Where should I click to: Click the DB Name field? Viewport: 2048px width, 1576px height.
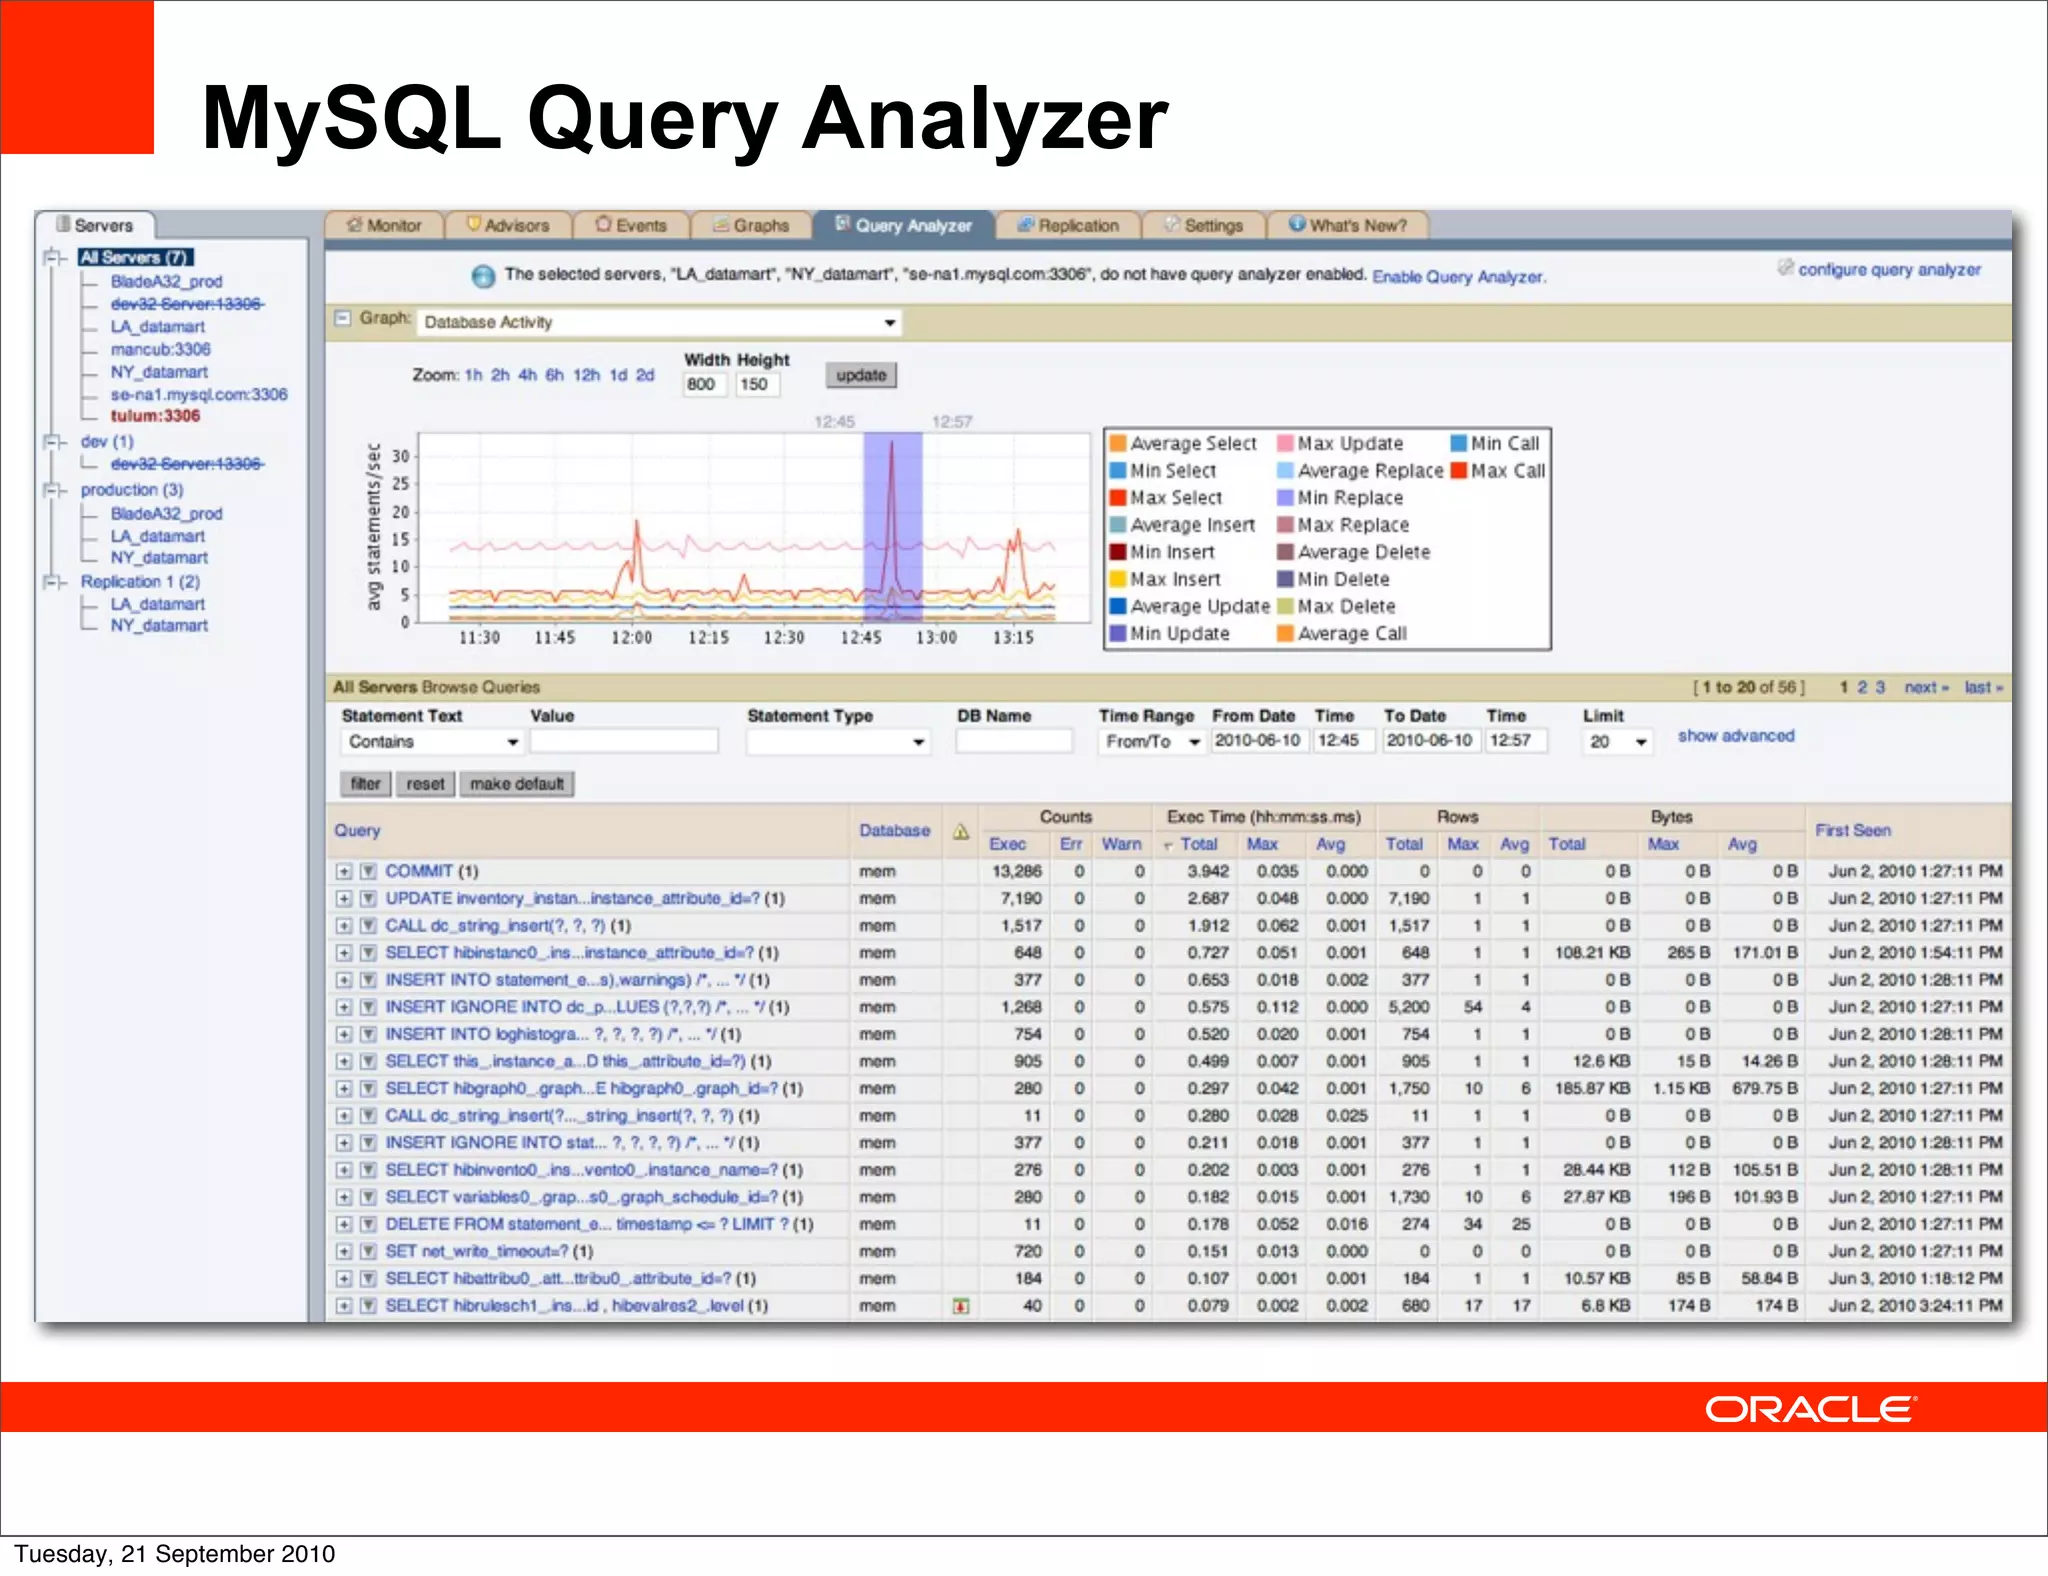click(x=1014, y=741)
